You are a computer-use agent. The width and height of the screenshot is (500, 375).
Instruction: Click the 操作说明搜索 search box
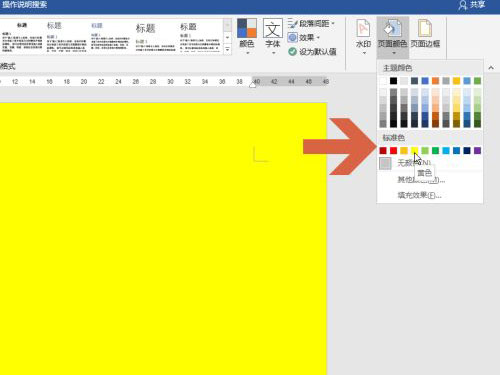coord(24,5)
